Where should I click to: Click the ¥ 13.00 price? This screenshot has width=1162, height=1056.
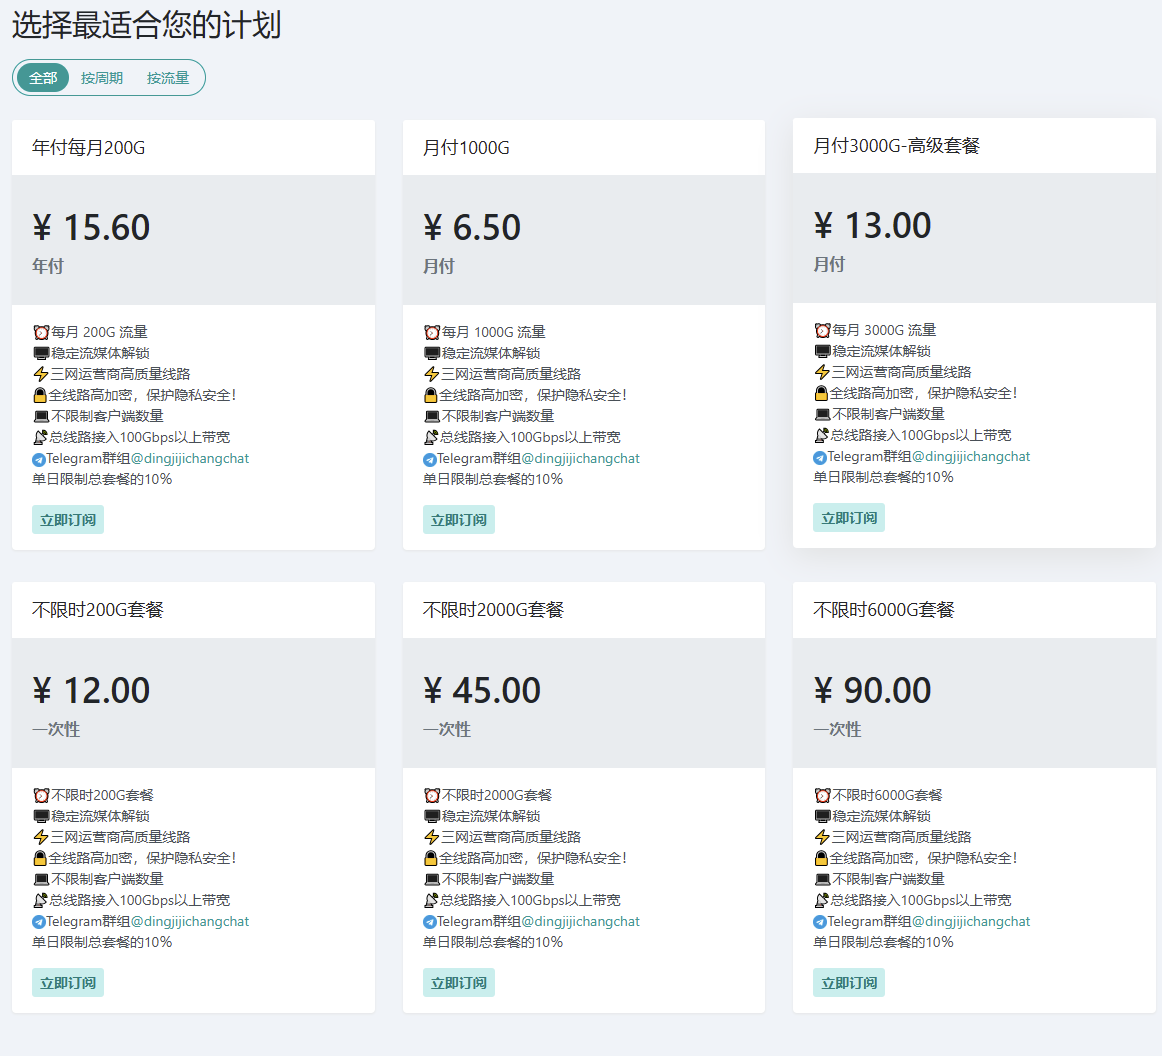tap(872, 225)
